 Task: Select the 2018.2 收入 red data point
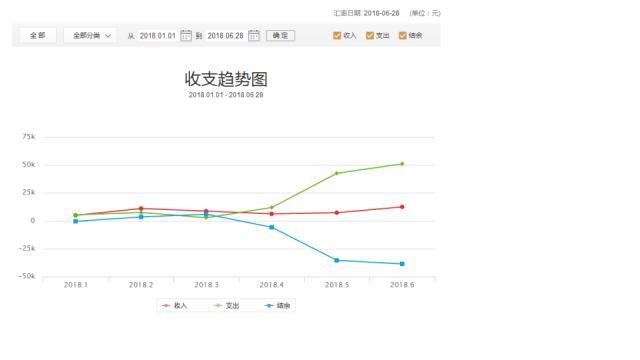(141, 209)
